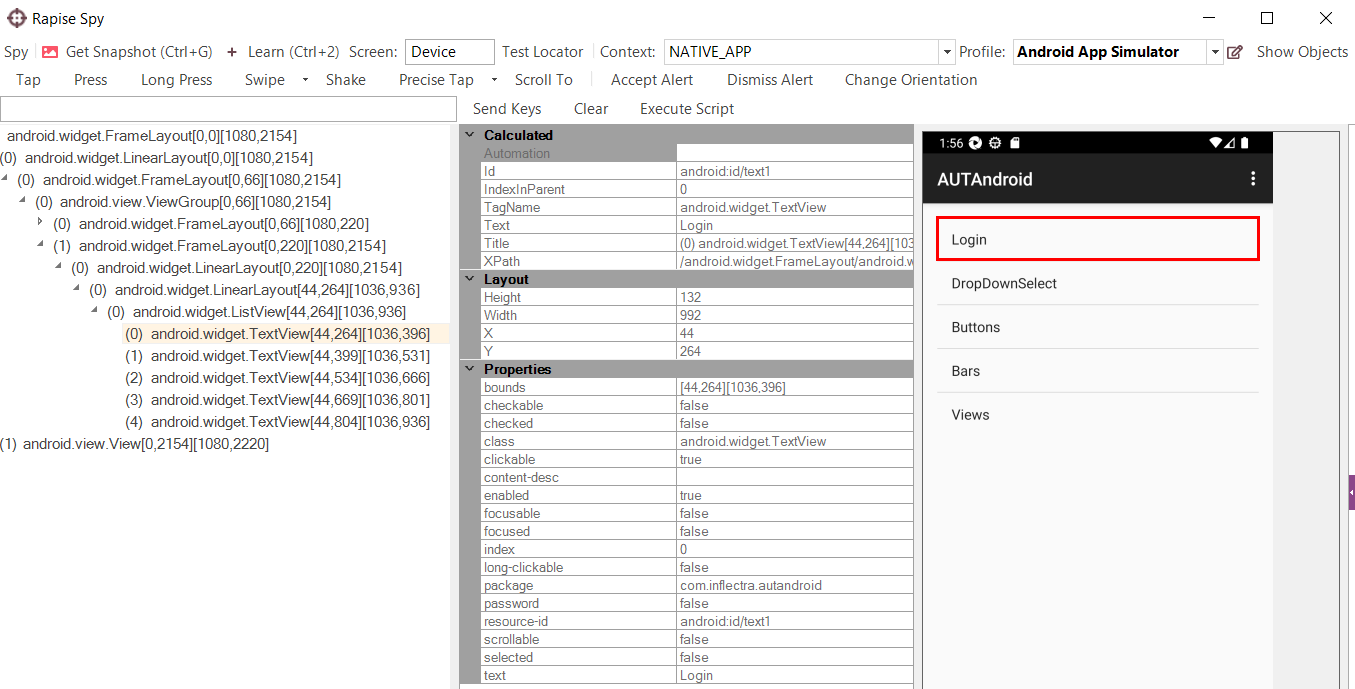This screenshot has width=1355, height=689.
Task: Click the Rapise Spy crosshair logo
Action: (17, 18)
